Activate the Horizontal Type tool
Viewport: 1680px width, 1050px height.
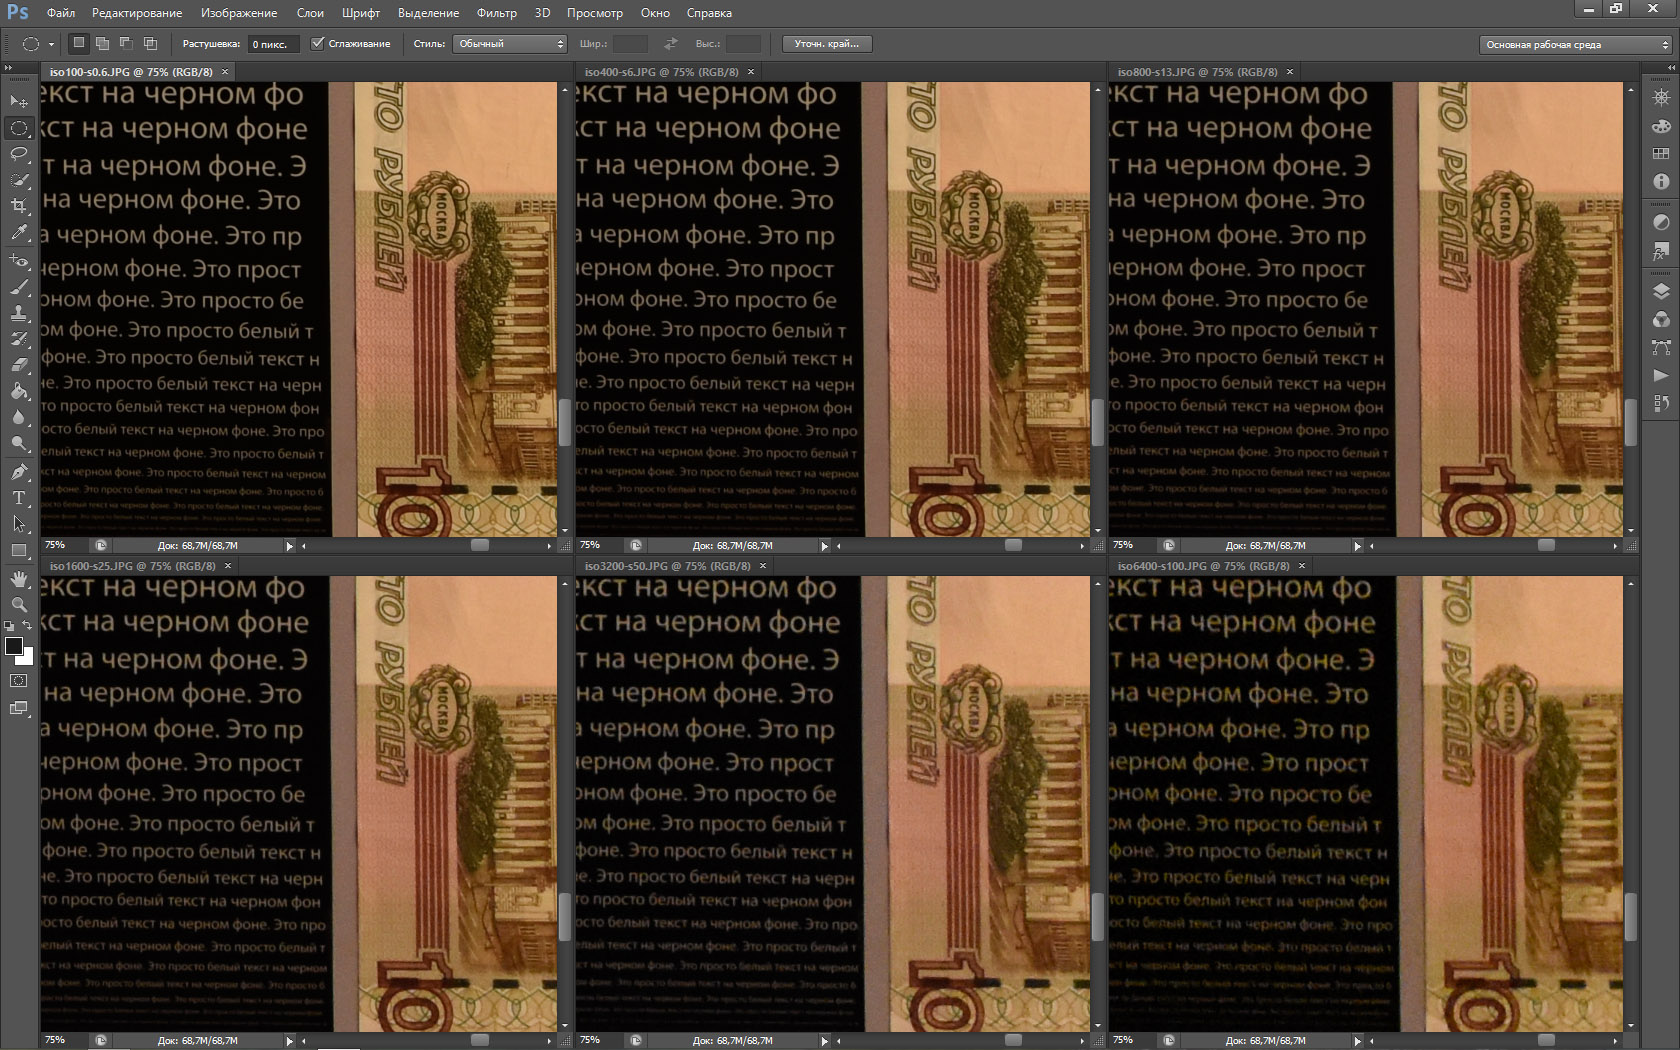tap(19, 498)
